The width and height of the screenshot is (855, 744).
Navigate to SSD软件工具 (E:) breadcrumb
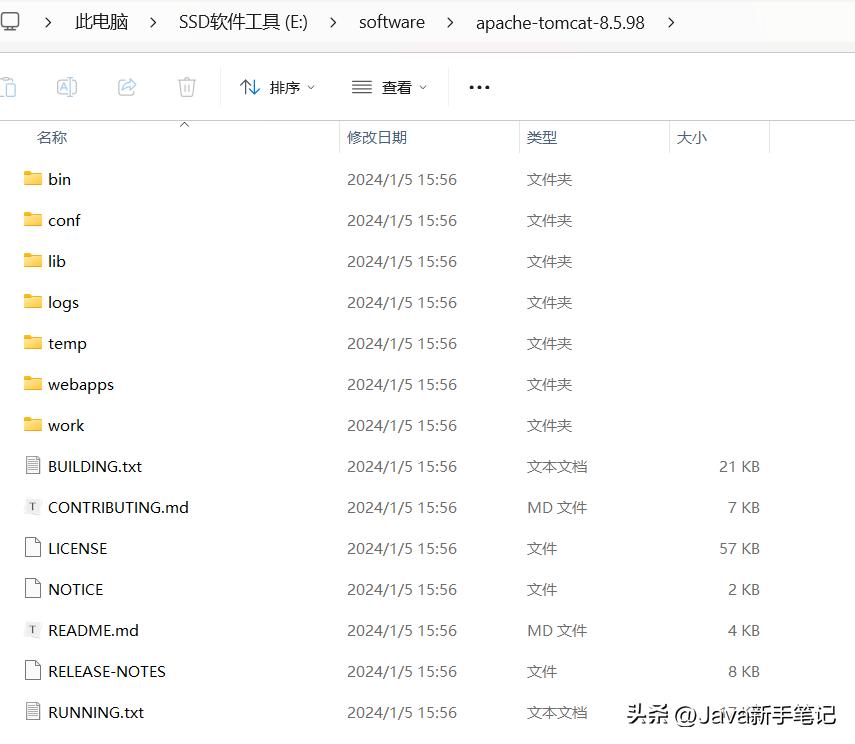tap(243, 22)
